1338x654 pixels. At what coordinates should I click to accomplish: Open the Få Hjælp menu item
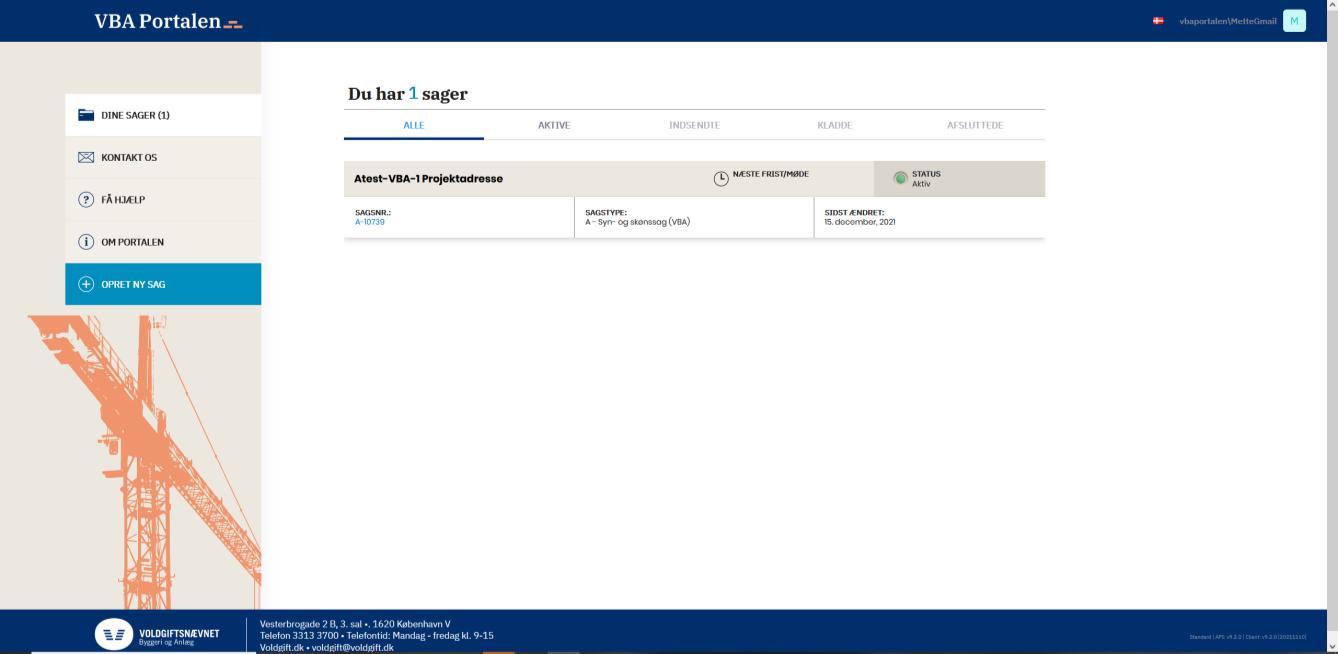(163, 200)
